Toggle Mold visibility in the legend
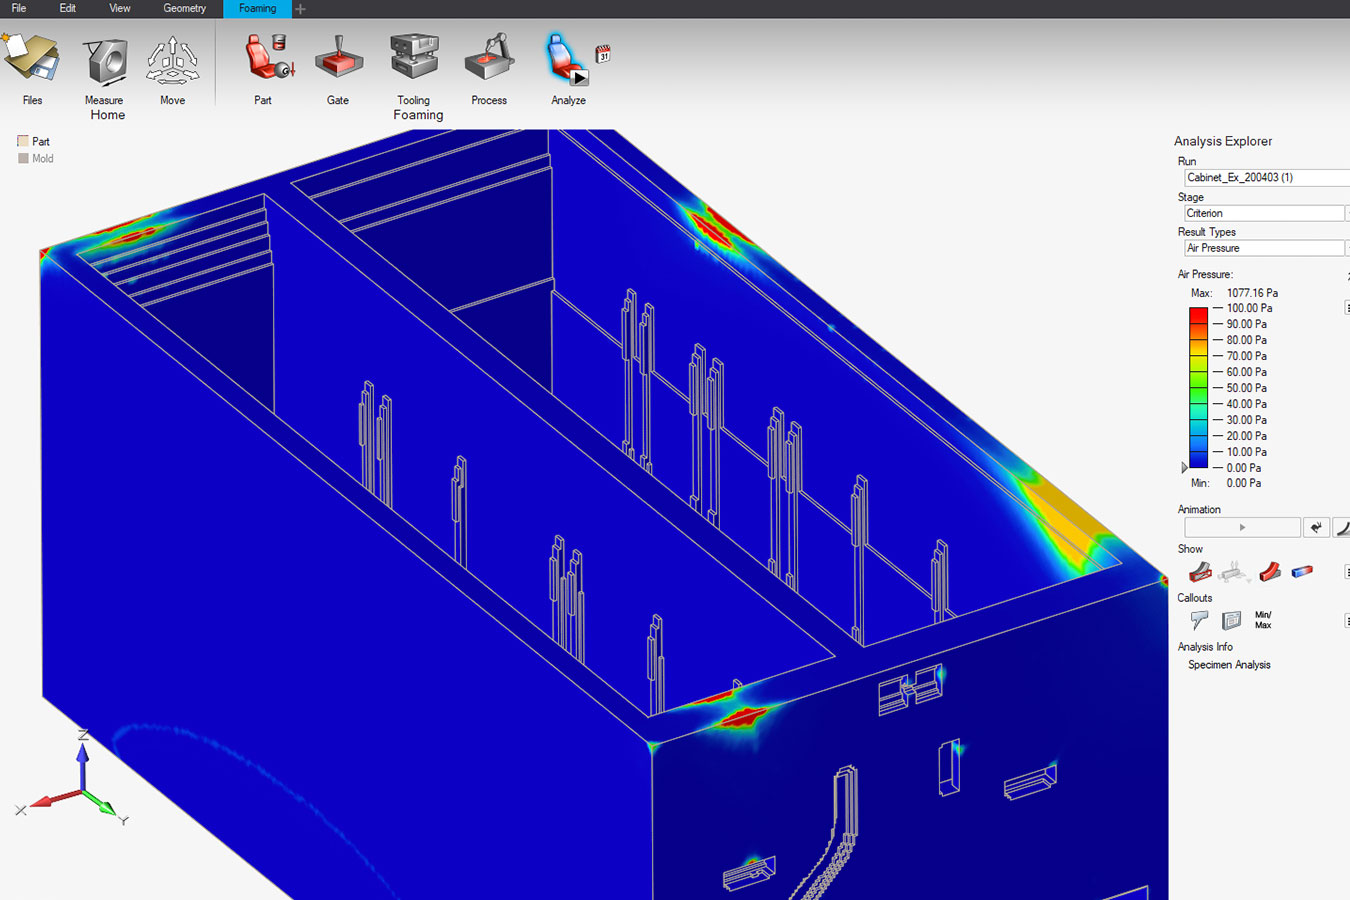Viewport: 1350px width, 900px height. point(23,159)
